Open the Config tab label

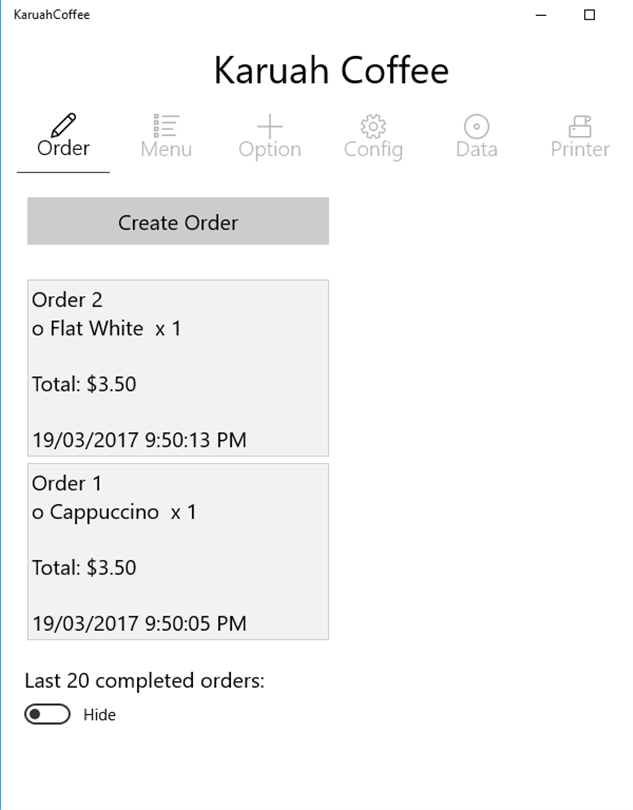click(x=373, y=149)
